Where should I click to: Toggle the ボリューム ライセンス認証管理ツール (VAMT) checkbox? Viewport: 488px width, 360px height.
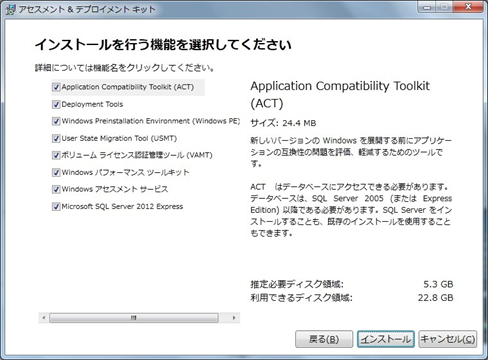[56, 155]
